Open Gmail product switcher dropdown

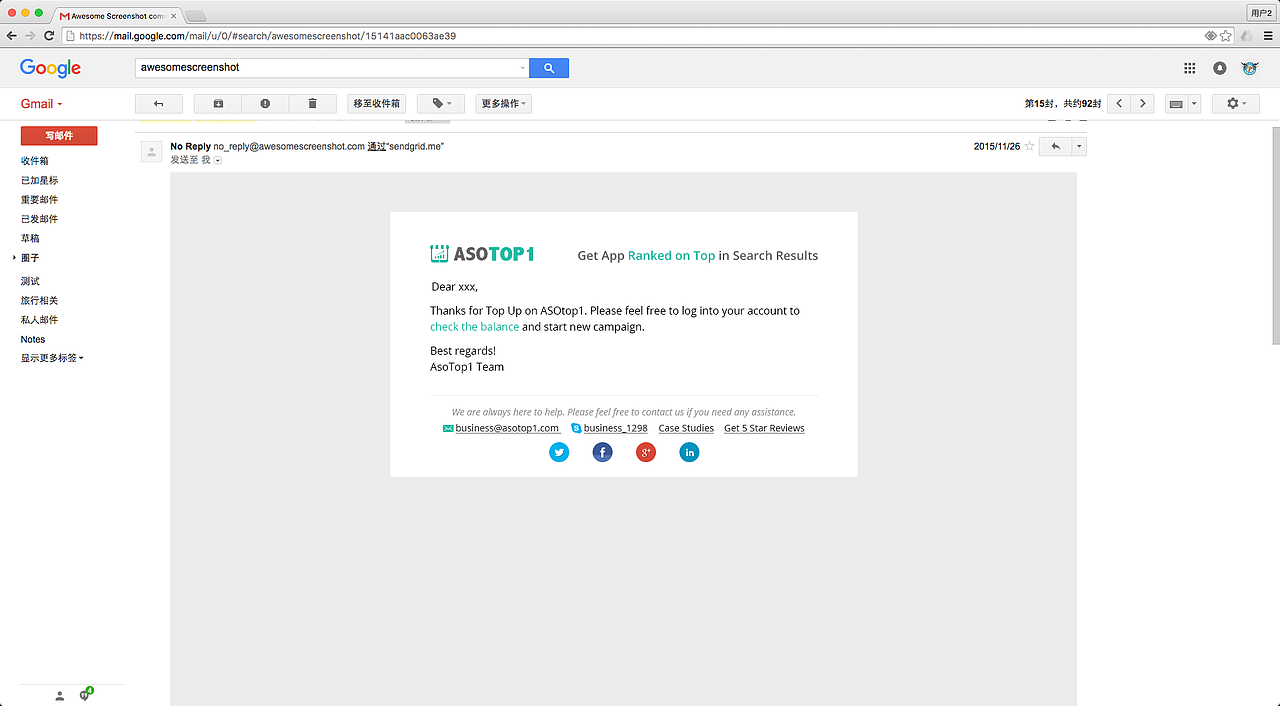pyautogui.click(x=42, y=104)
